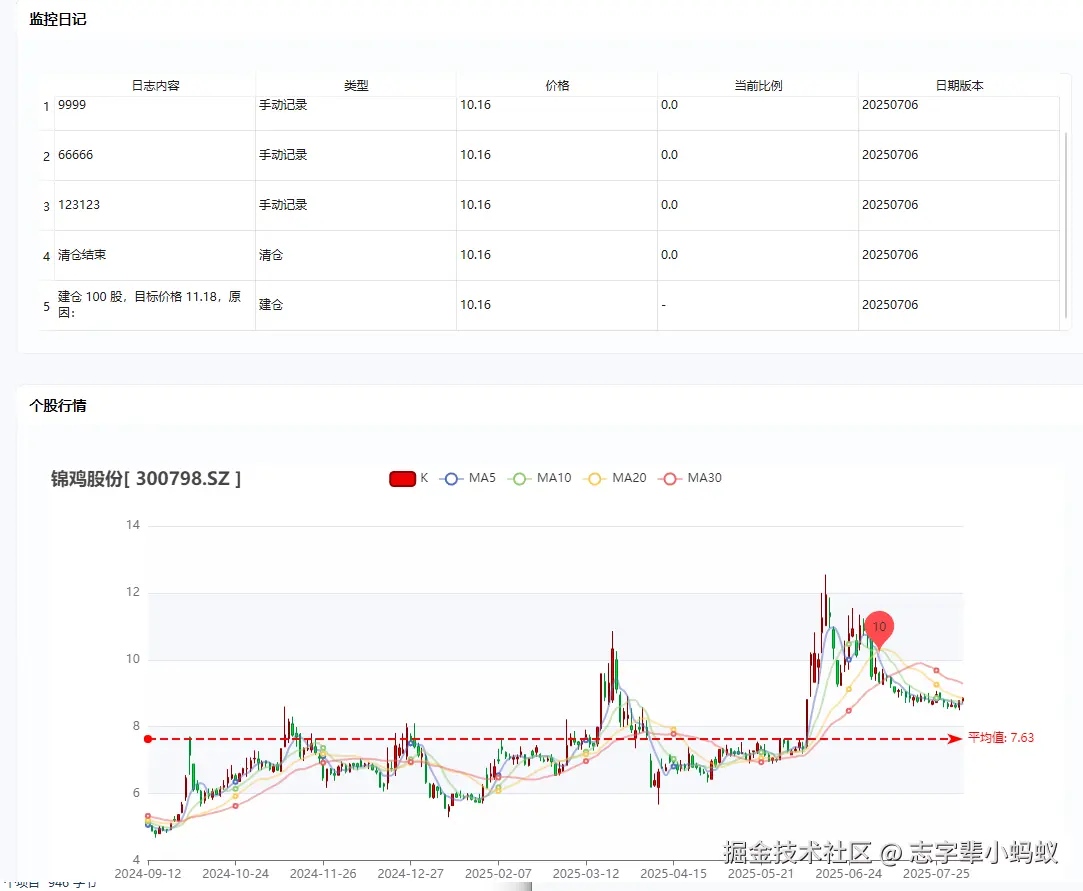The height and width of the screenshot is (891, 1083).
Task: Click the red start dot of average line
Action: click(x=148, y=739)
